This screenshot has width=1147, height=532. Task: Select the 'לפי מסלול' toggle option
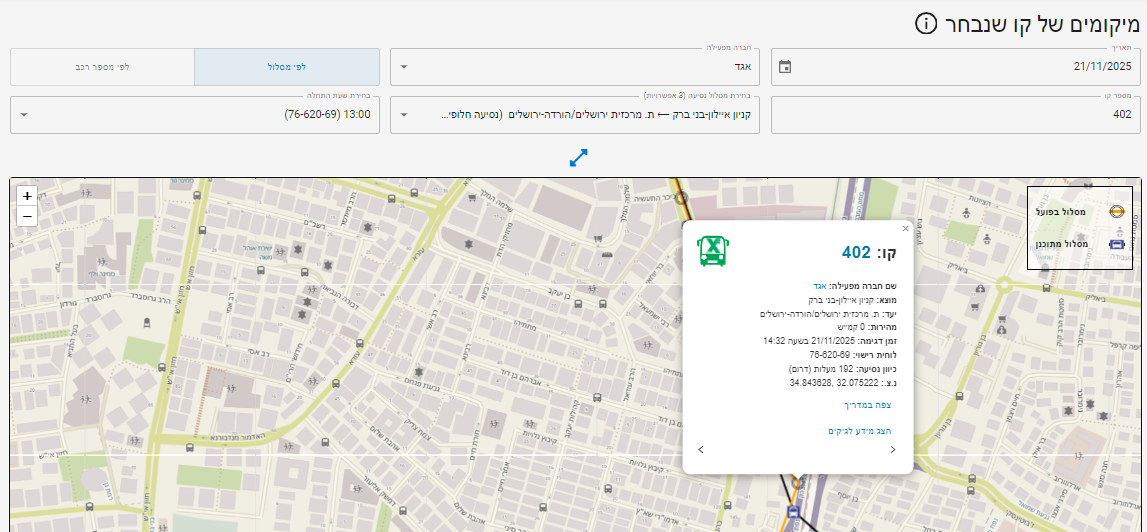287,67
